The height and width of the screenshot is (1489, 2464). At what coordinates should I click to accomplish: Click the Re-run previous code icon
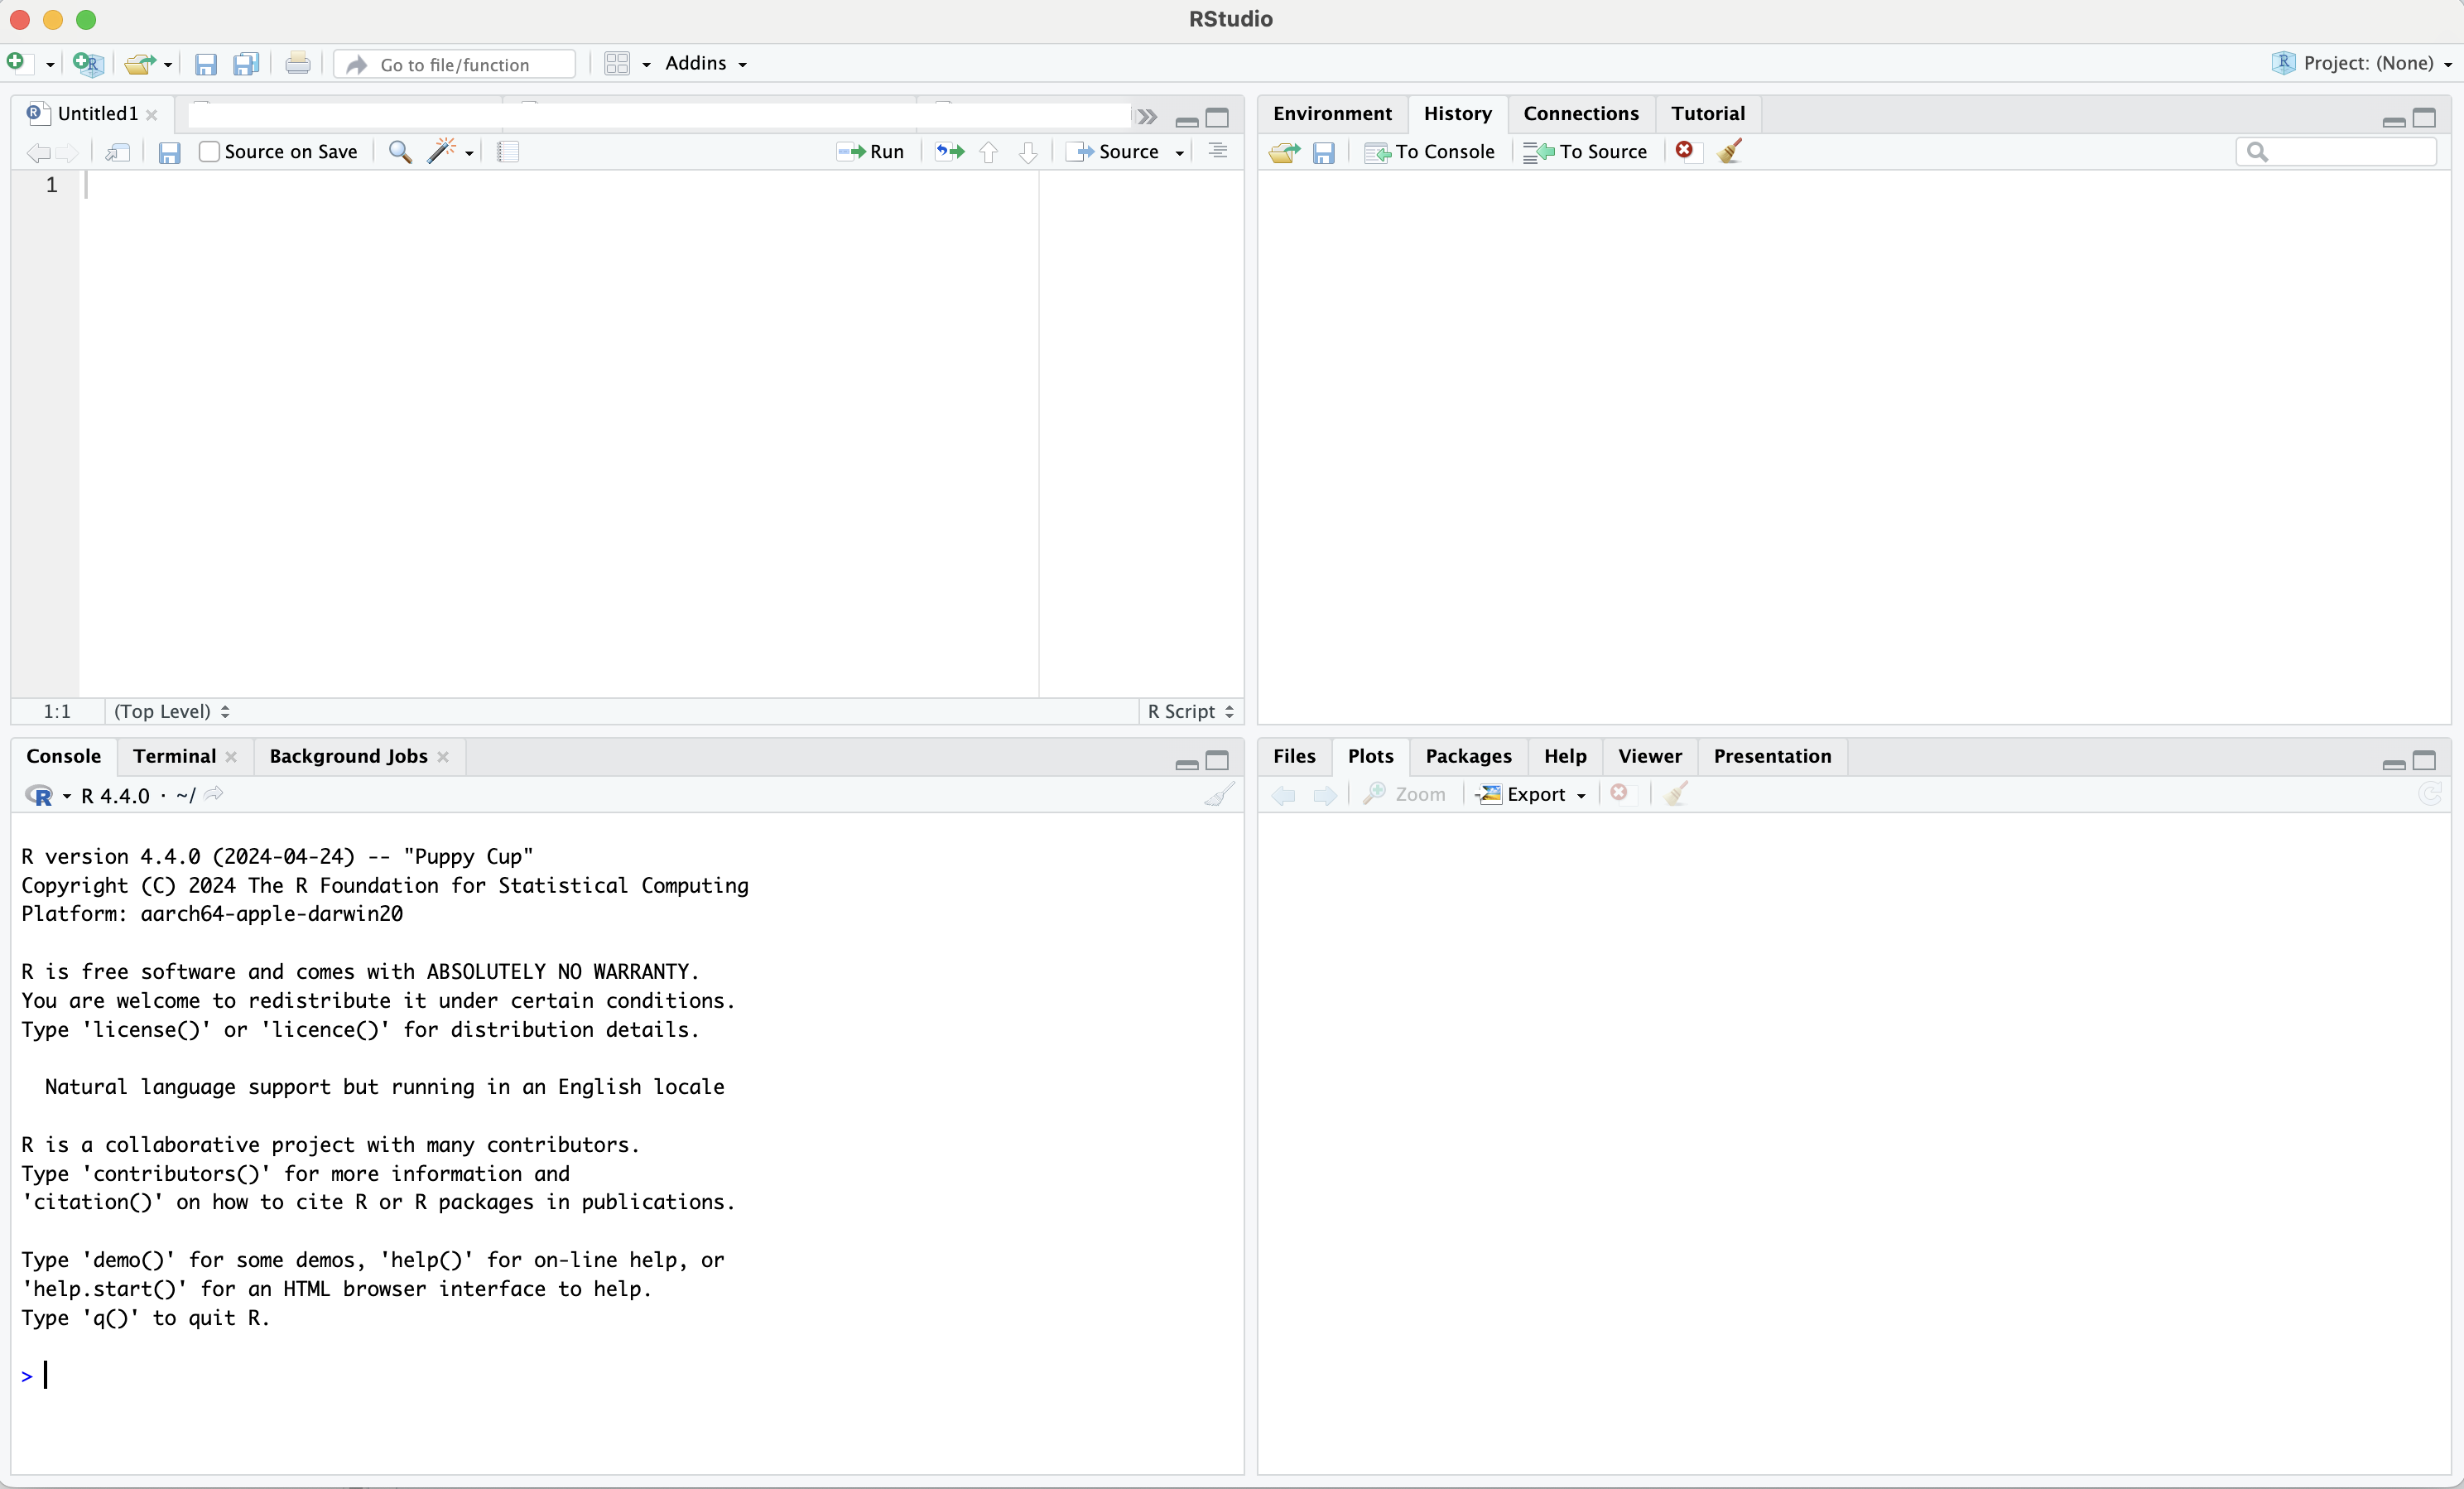[950, 151]
